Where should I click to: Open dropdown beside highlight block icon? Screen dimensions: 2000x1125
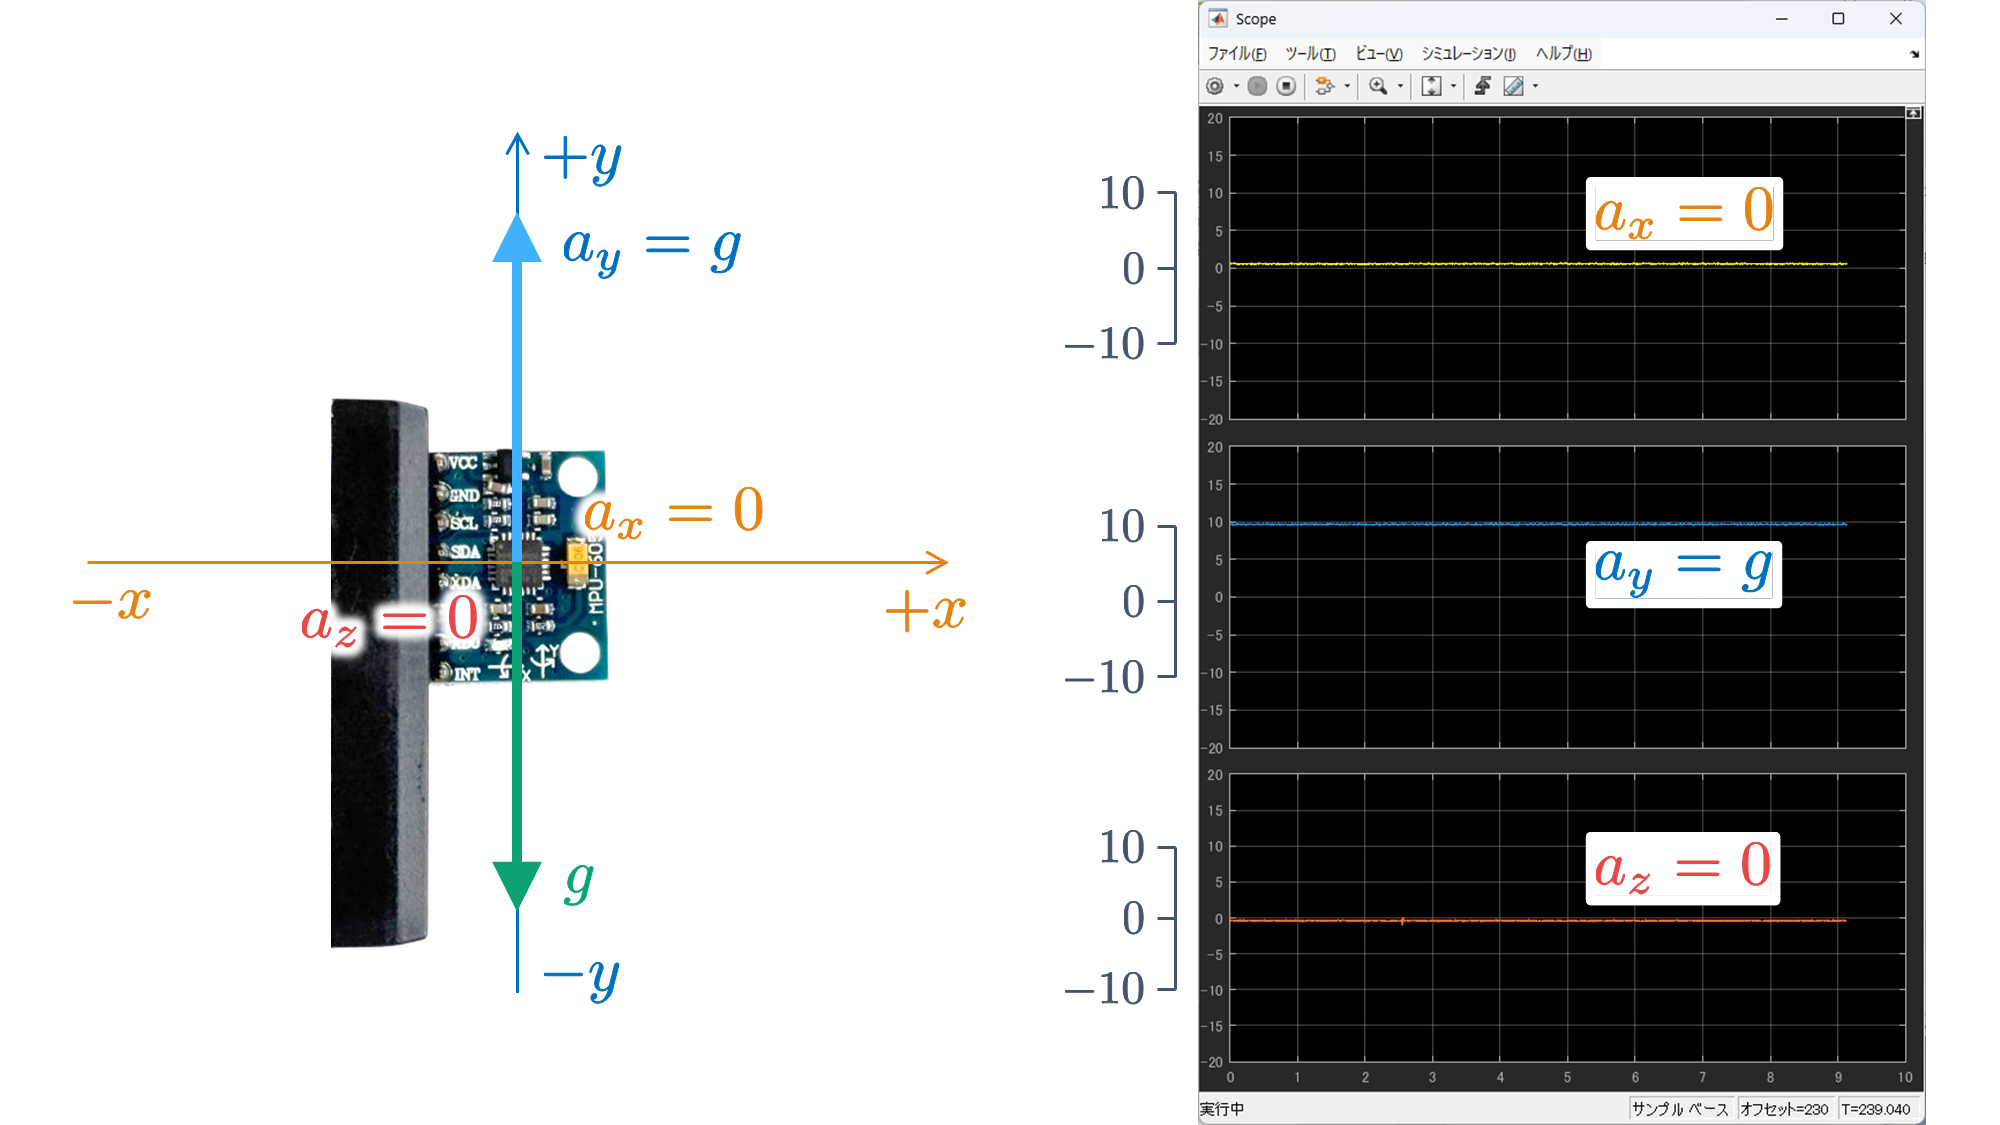[x=1347, y=86]
